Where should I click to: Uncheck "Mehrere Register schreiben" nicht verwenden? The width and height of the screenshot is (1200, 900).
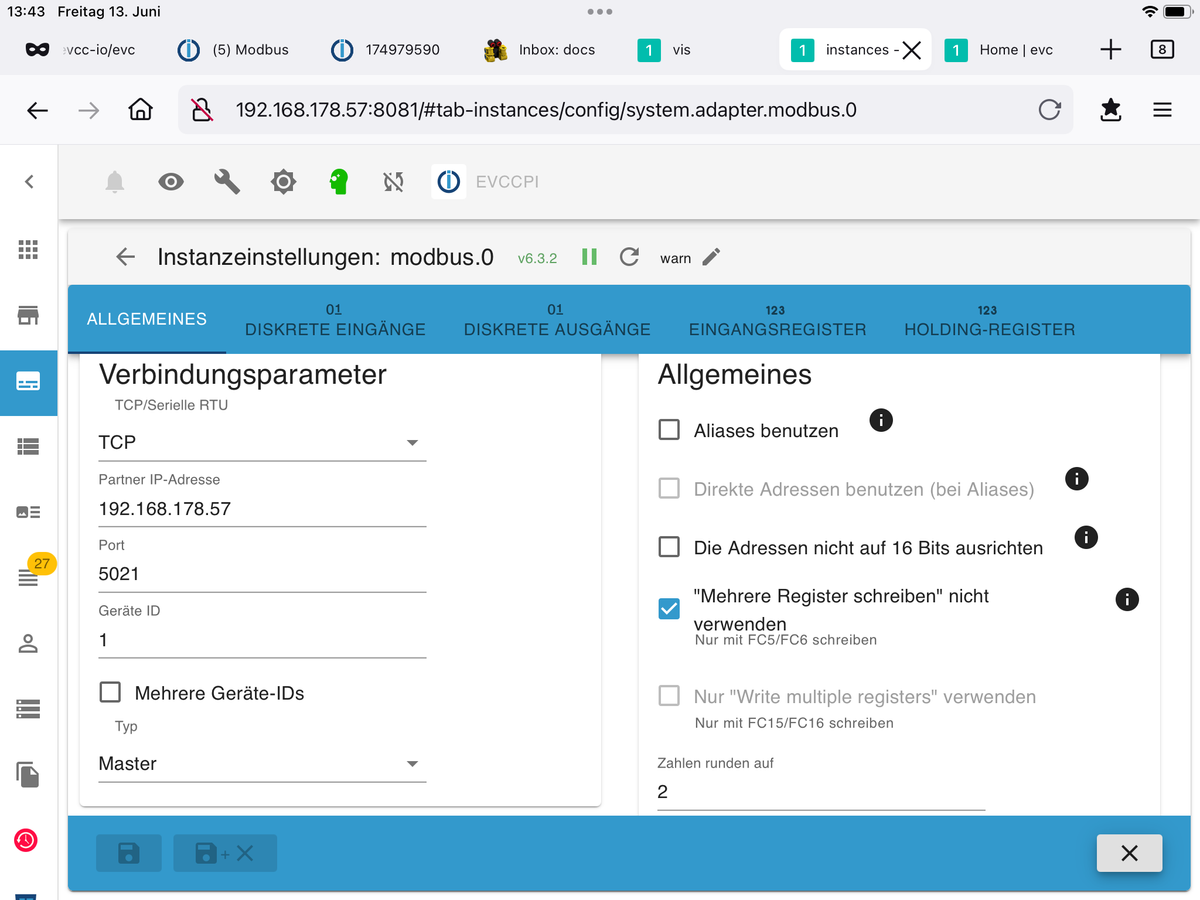(669, 608)
